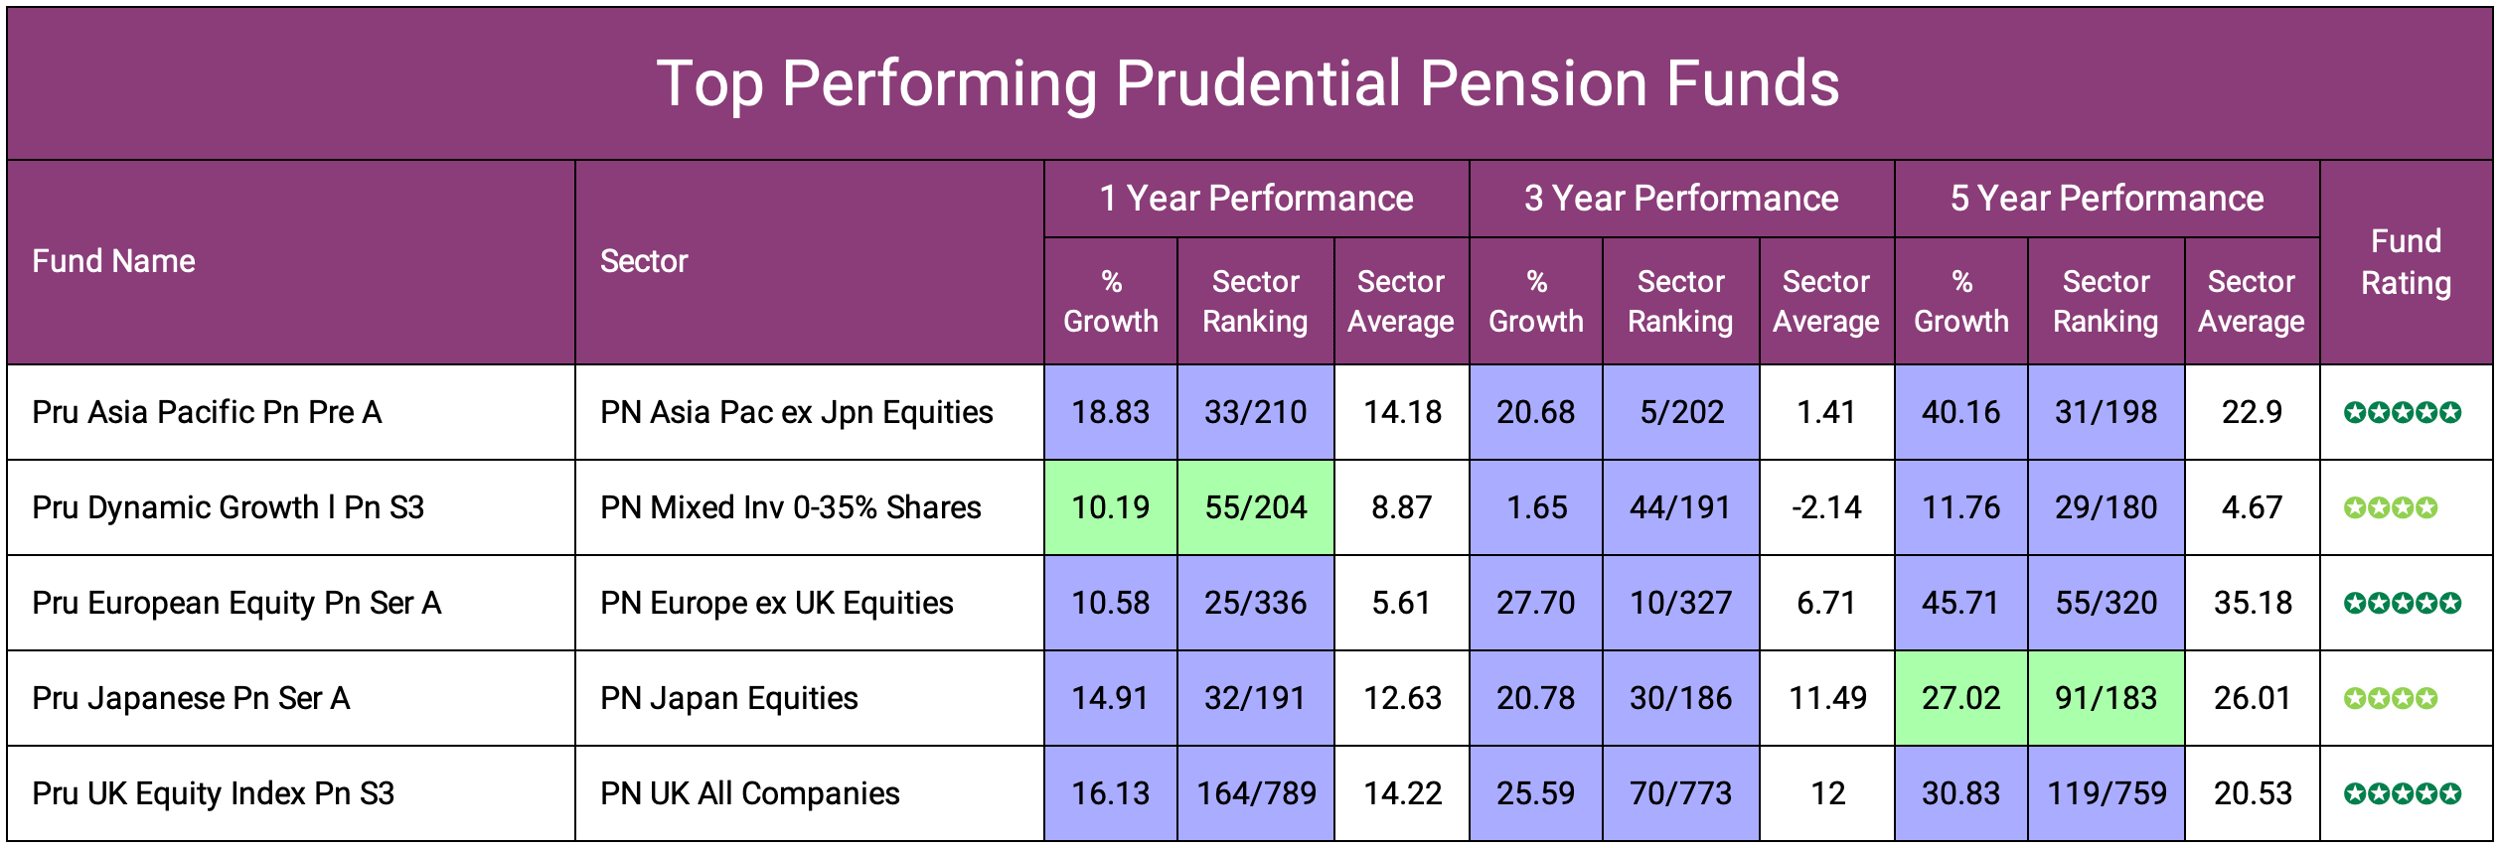Viewport: 2500px width, 848px height.
Task: Click the green 10.19 growth cell
Action: click(x=1110, y=508)
